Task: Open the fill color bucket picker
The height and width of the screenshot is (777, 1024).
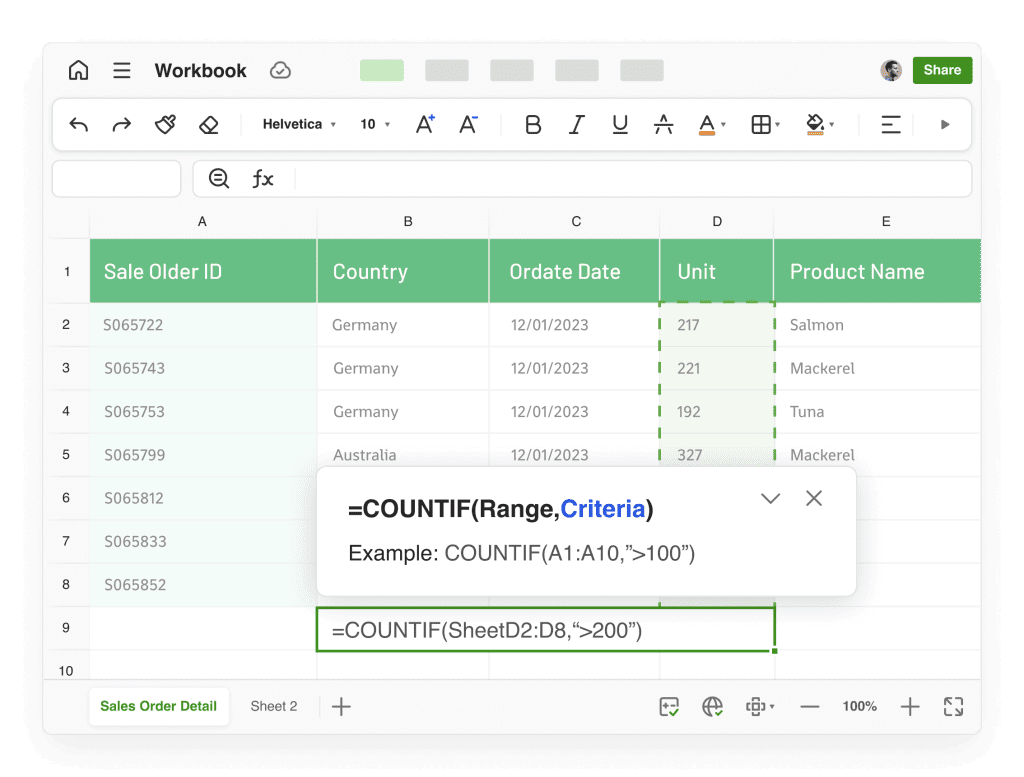Action: point(819,125)
